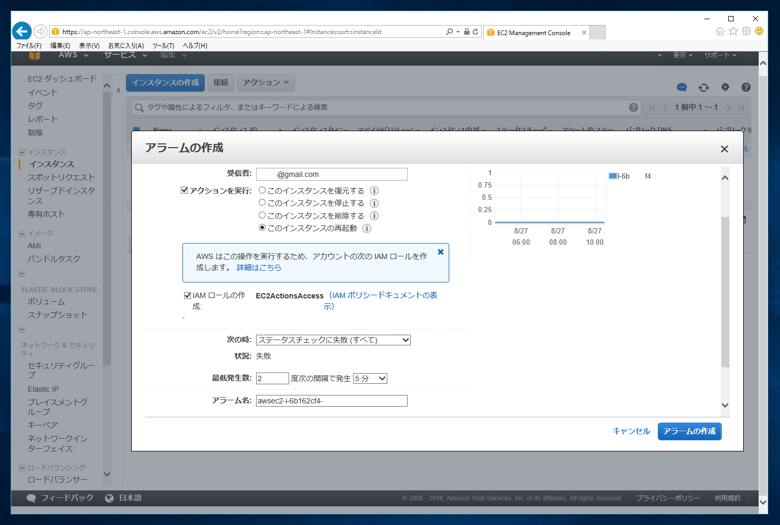Image resolution: width=780 pixels, height=525 pixels.
Task: Open the アクション dropdown button
Action: (266, 83)
